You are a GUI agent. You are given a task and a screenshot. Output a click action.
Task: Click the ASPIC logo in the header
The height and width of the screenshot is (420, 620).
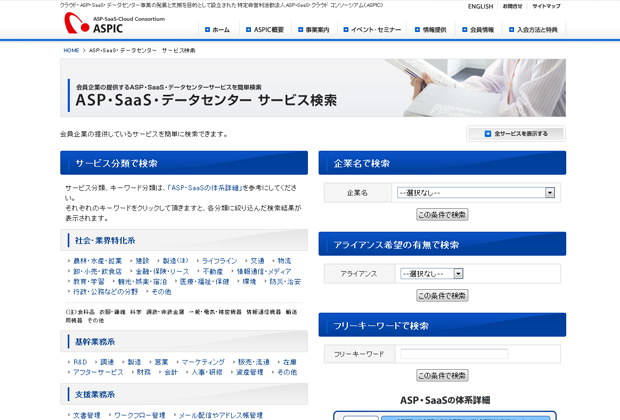[114, 23]
